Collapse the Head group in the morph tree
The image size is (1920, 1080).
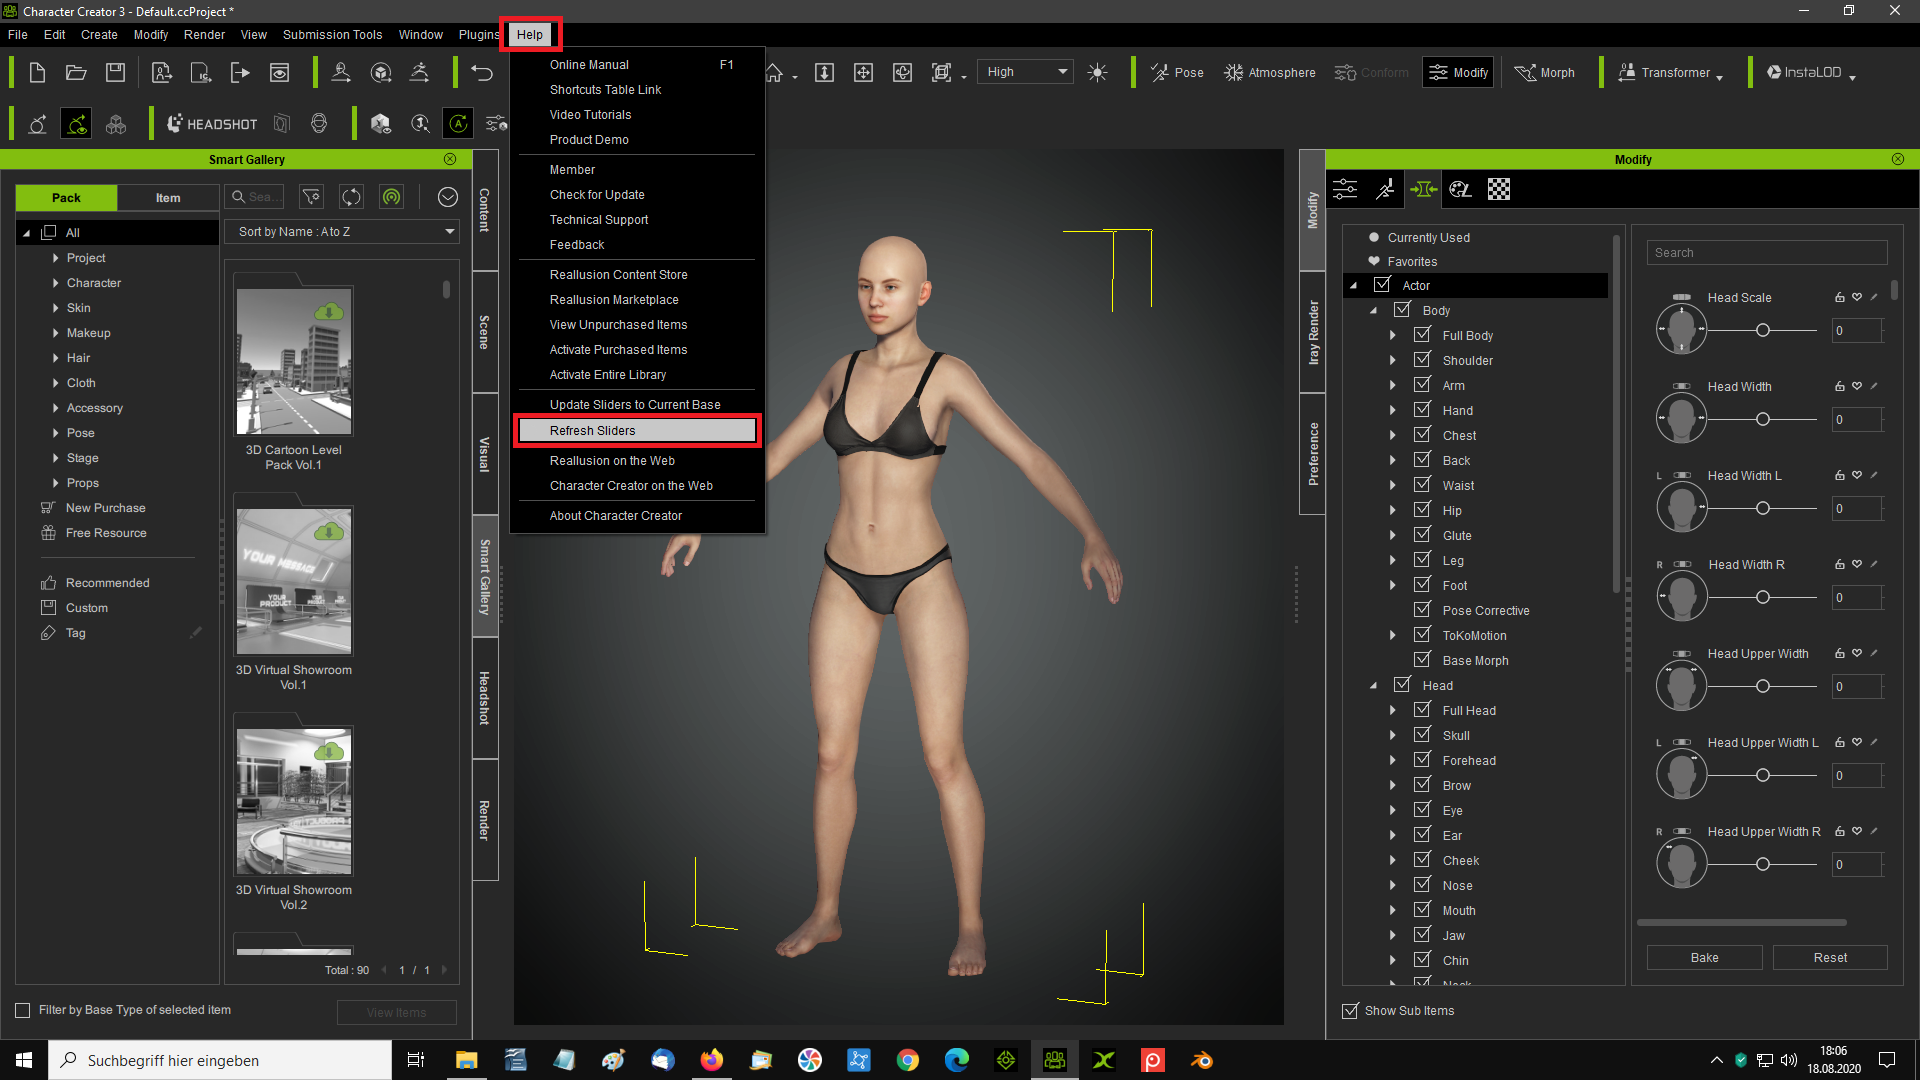click(x=1373, y=685)
